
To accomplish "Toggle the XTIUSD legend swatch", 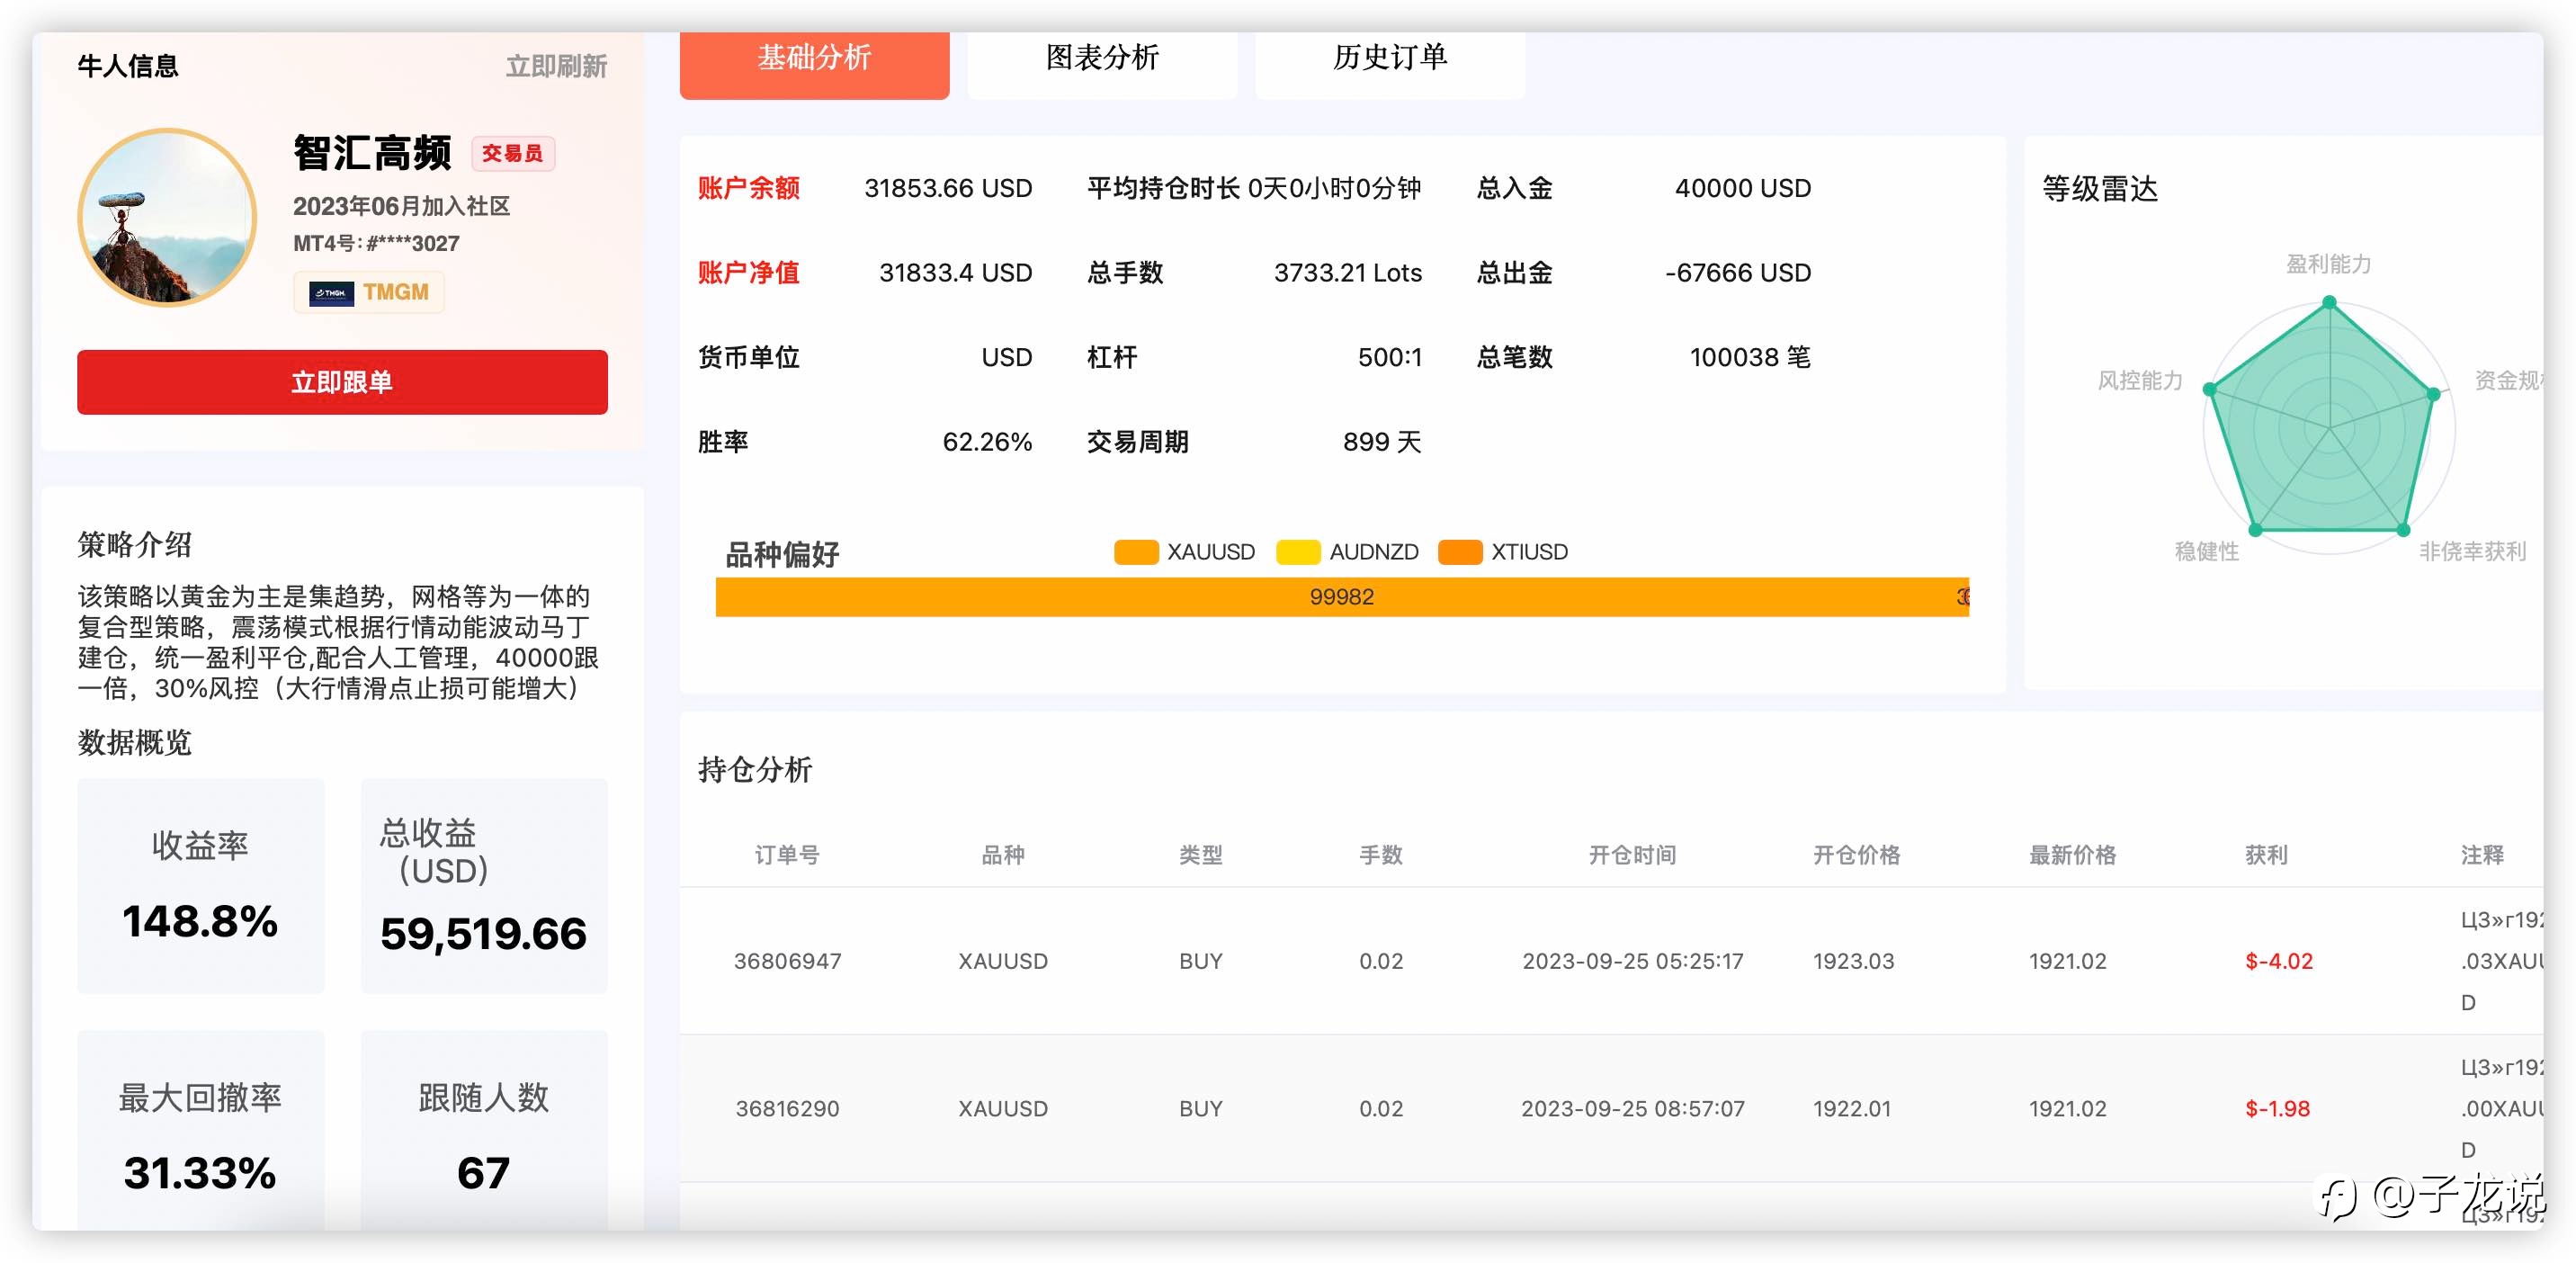I will [1460, 552].
